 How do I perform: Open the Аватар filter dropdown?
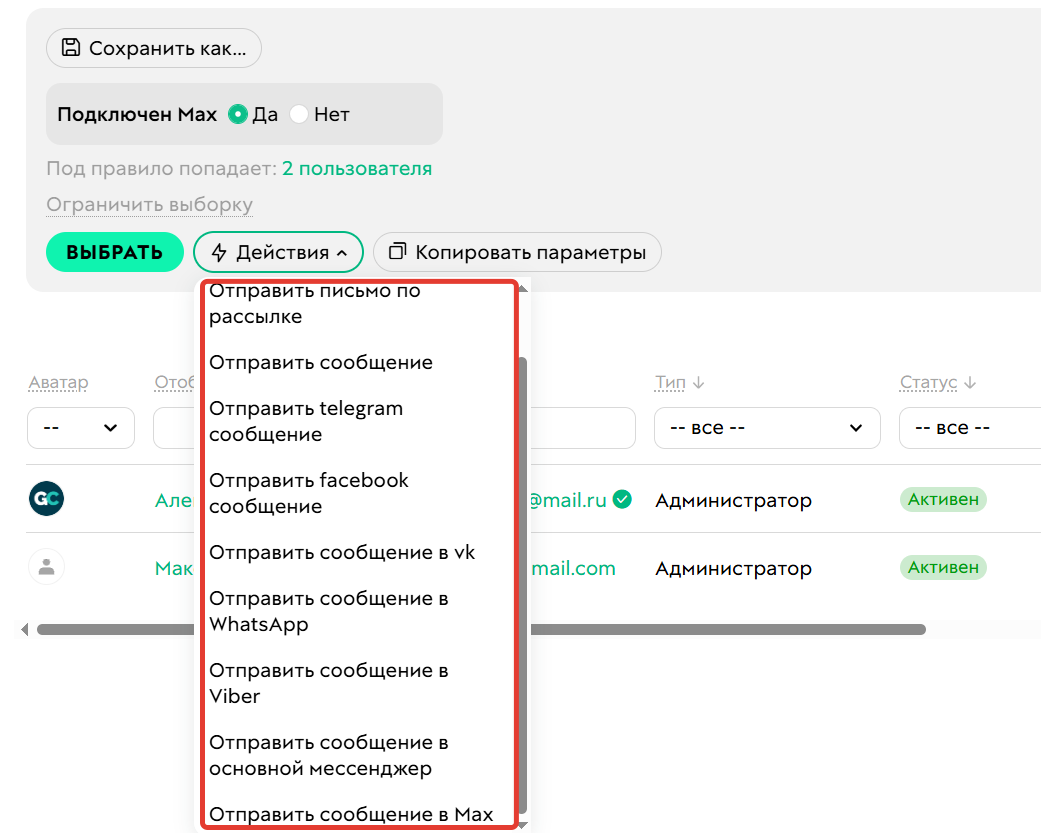tap(80, 428)
